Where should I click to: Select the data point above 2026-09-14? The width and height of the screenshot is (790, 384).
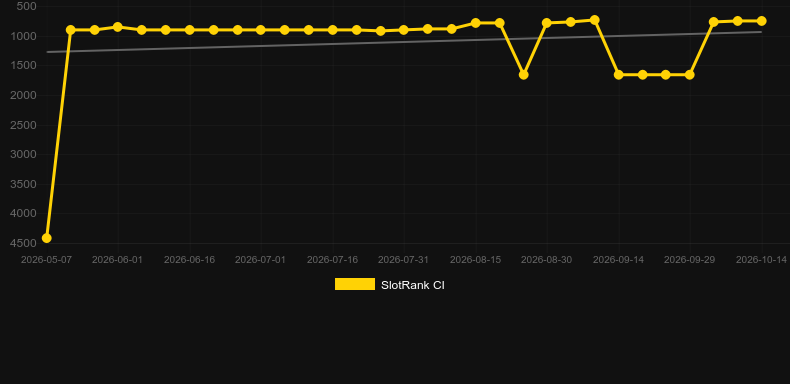(x=619, y=75)
